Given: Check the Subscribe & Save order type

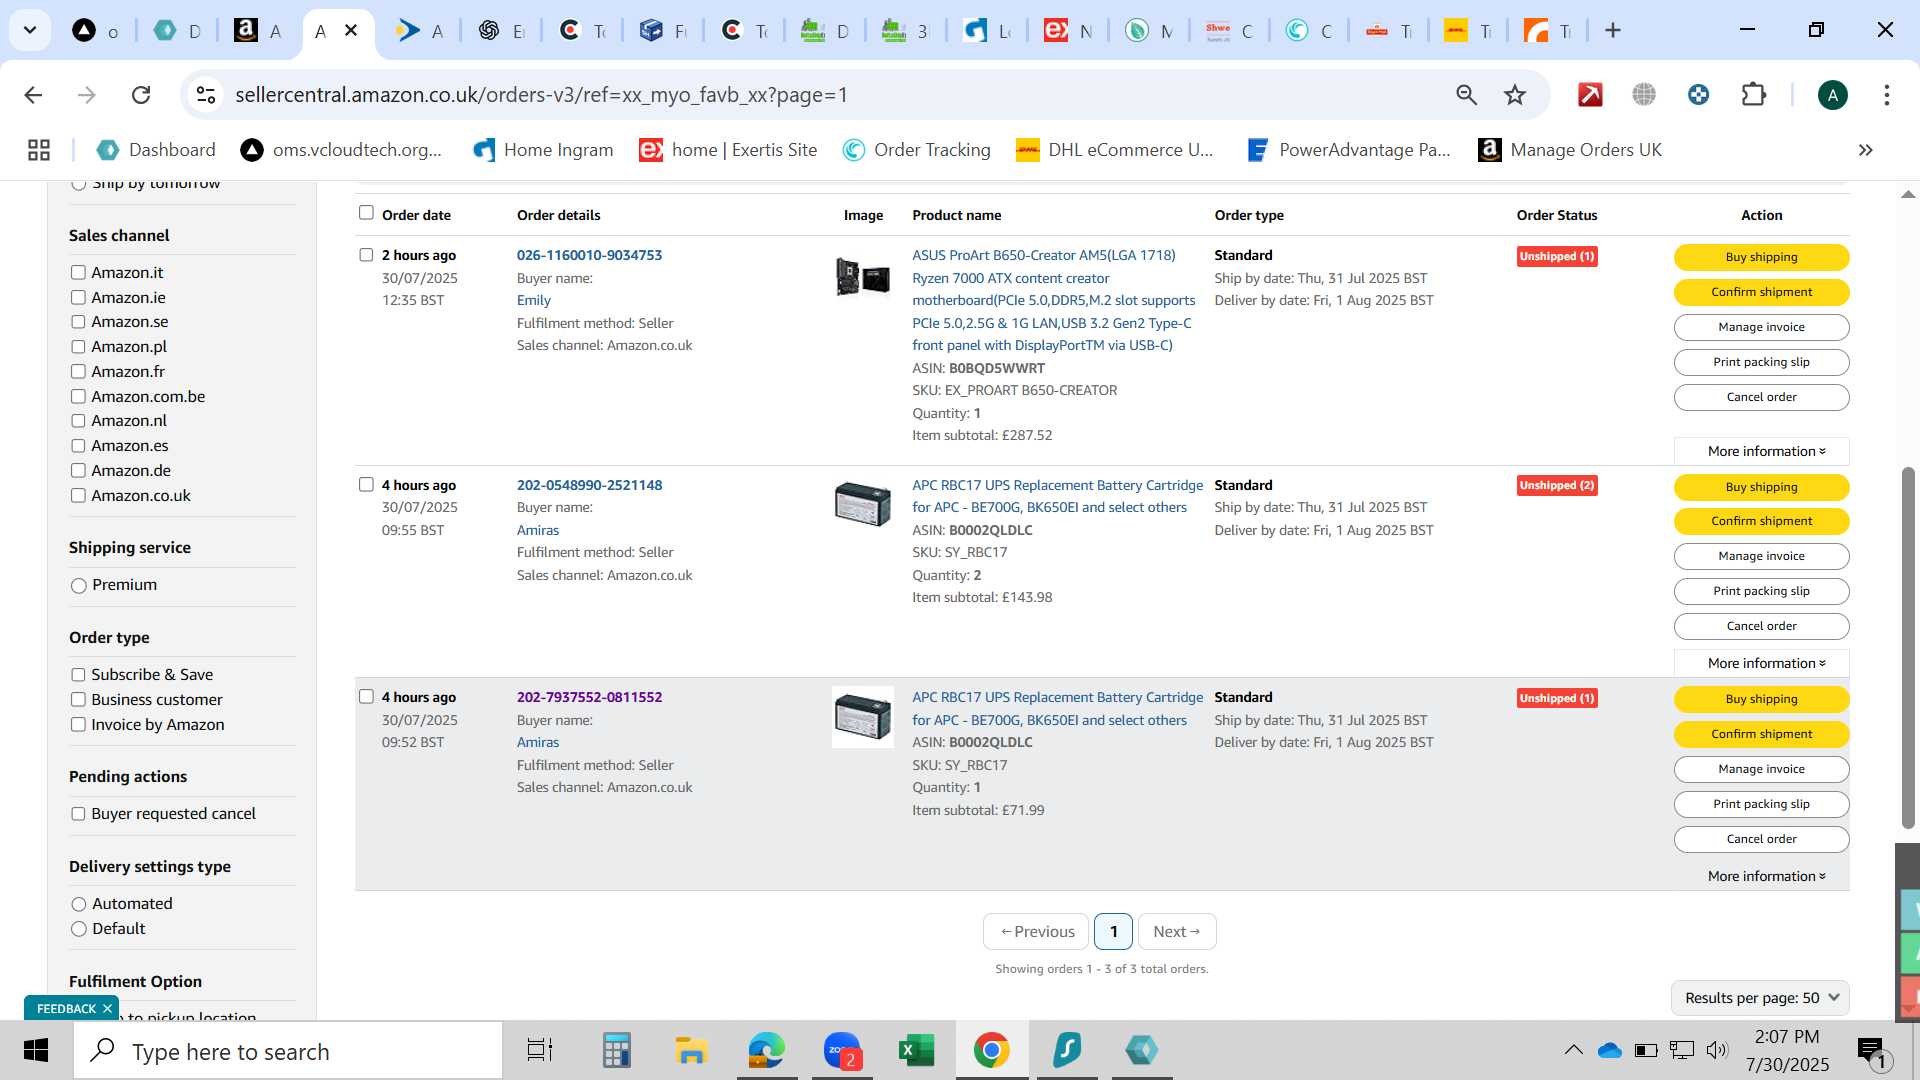Looking at the screenshot, I should coord(78,675).
